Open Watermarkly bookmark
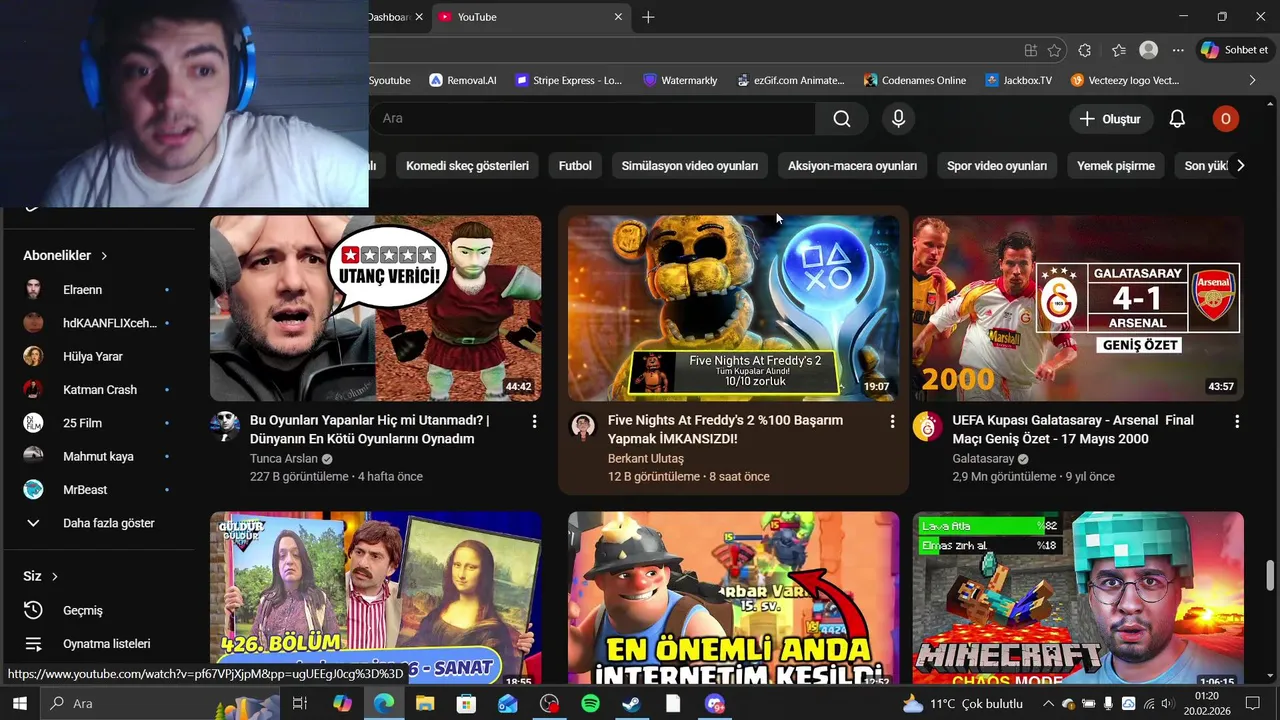 (x=680, y=80)
